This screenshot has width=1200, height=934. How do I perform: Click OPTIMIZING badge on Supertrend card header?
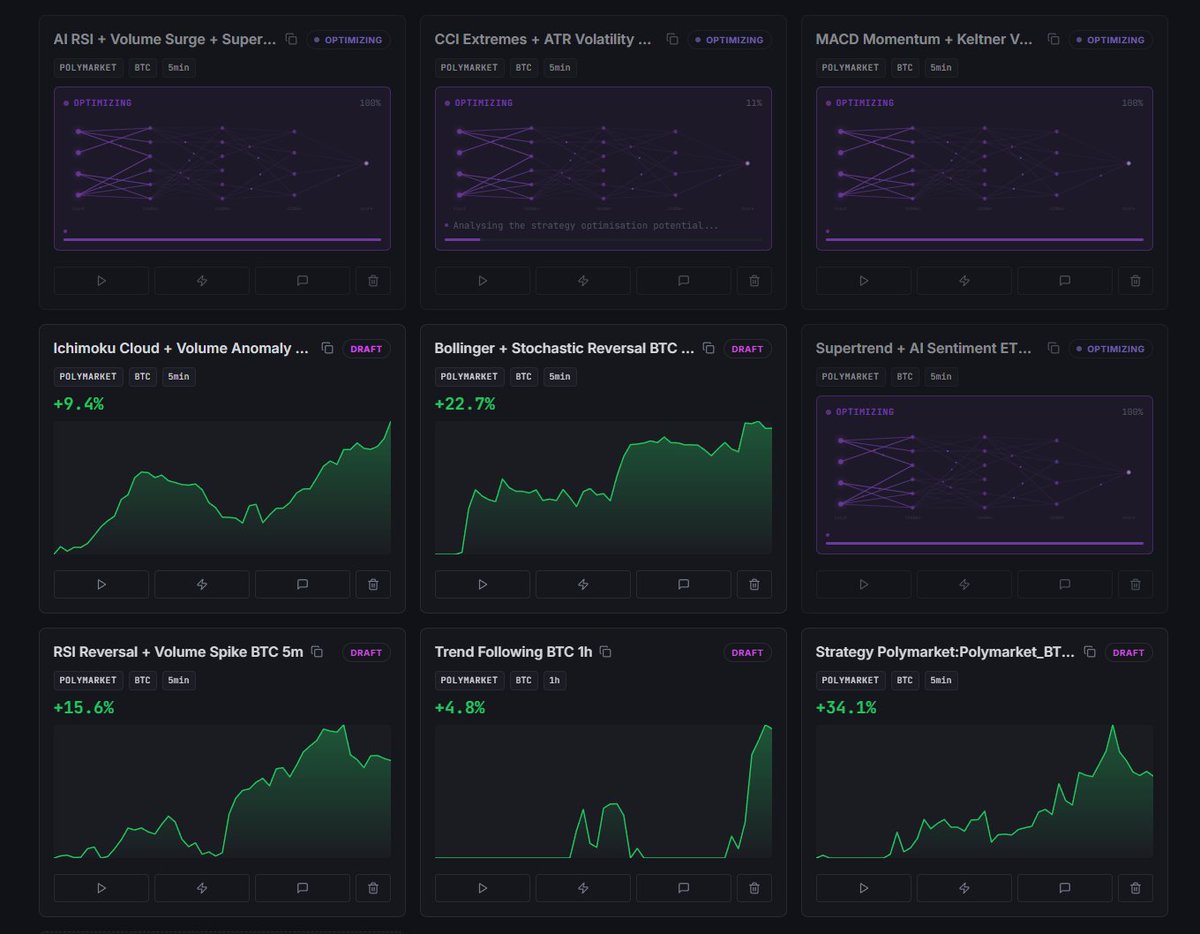point(1110,349)
